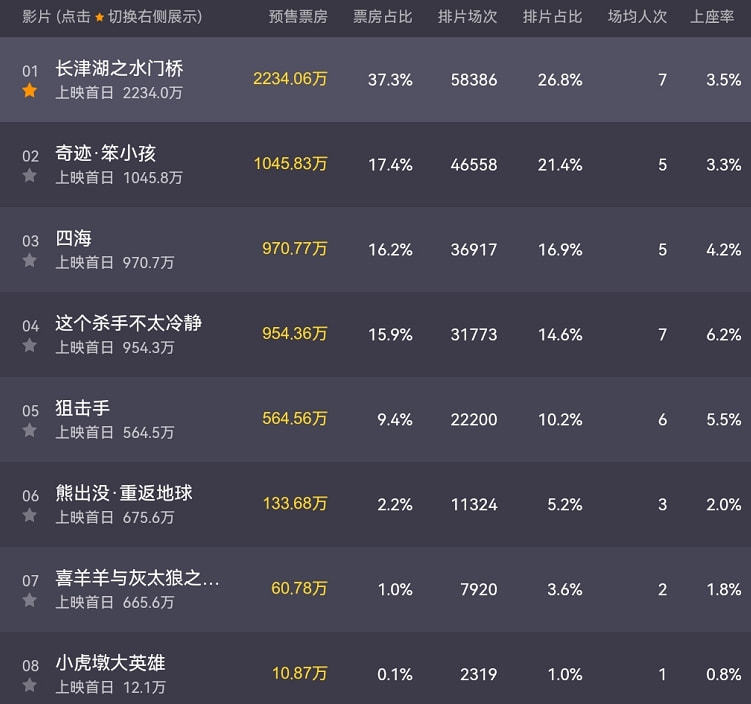Toggle the orange star for 长津湖之水门桥
The width and height of the screenshot is (751, 704).
pyautogui.click(x=30, y=91)
